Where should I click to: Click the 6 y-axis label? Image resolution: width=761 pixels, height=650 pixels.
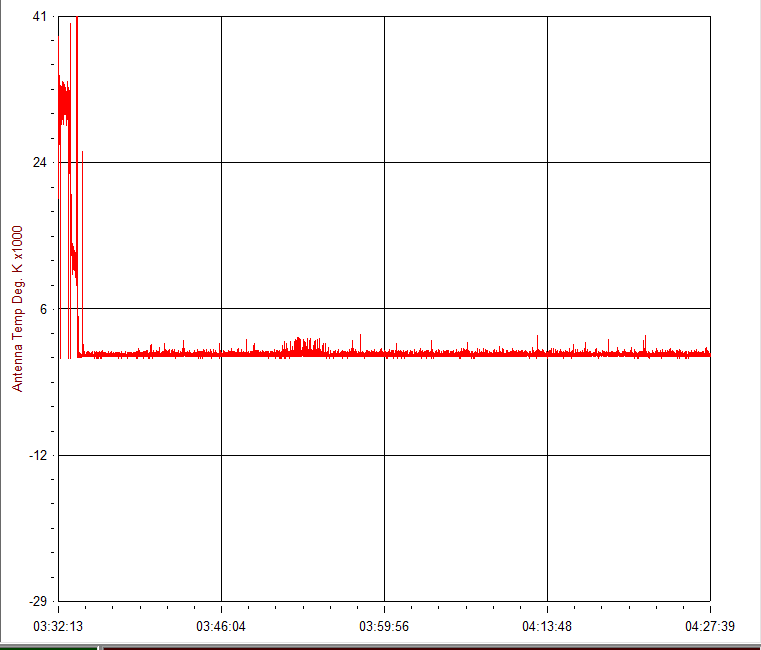tap(44, 309)
